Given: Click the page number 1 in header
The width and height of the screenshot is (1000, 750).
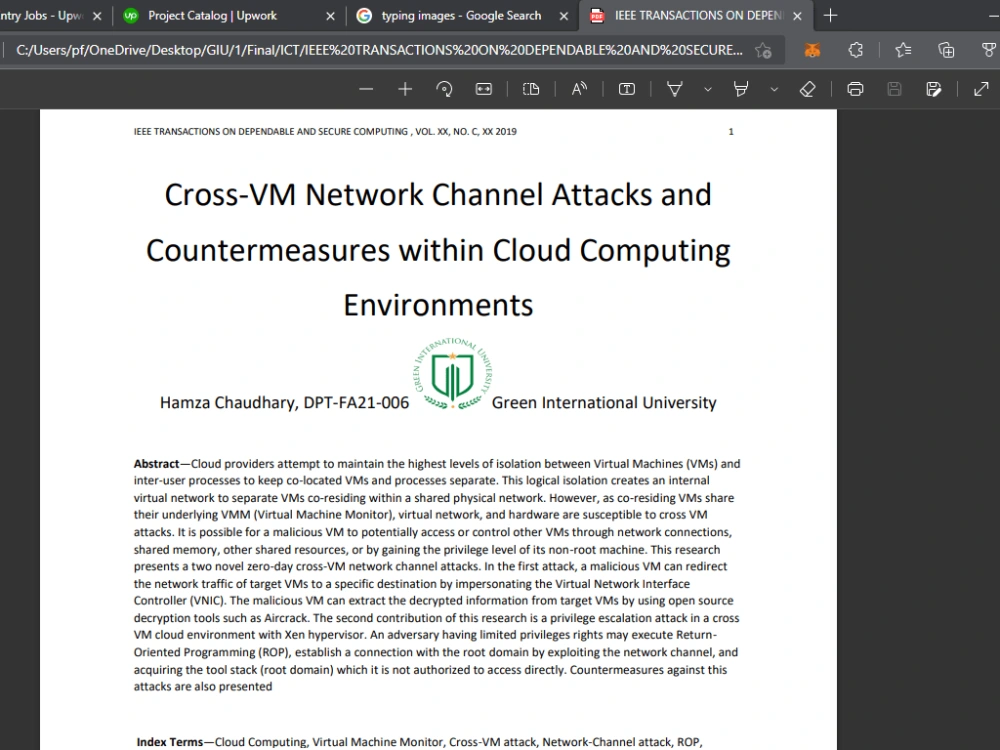Looking at the screenshot, I should coord(731,132).
